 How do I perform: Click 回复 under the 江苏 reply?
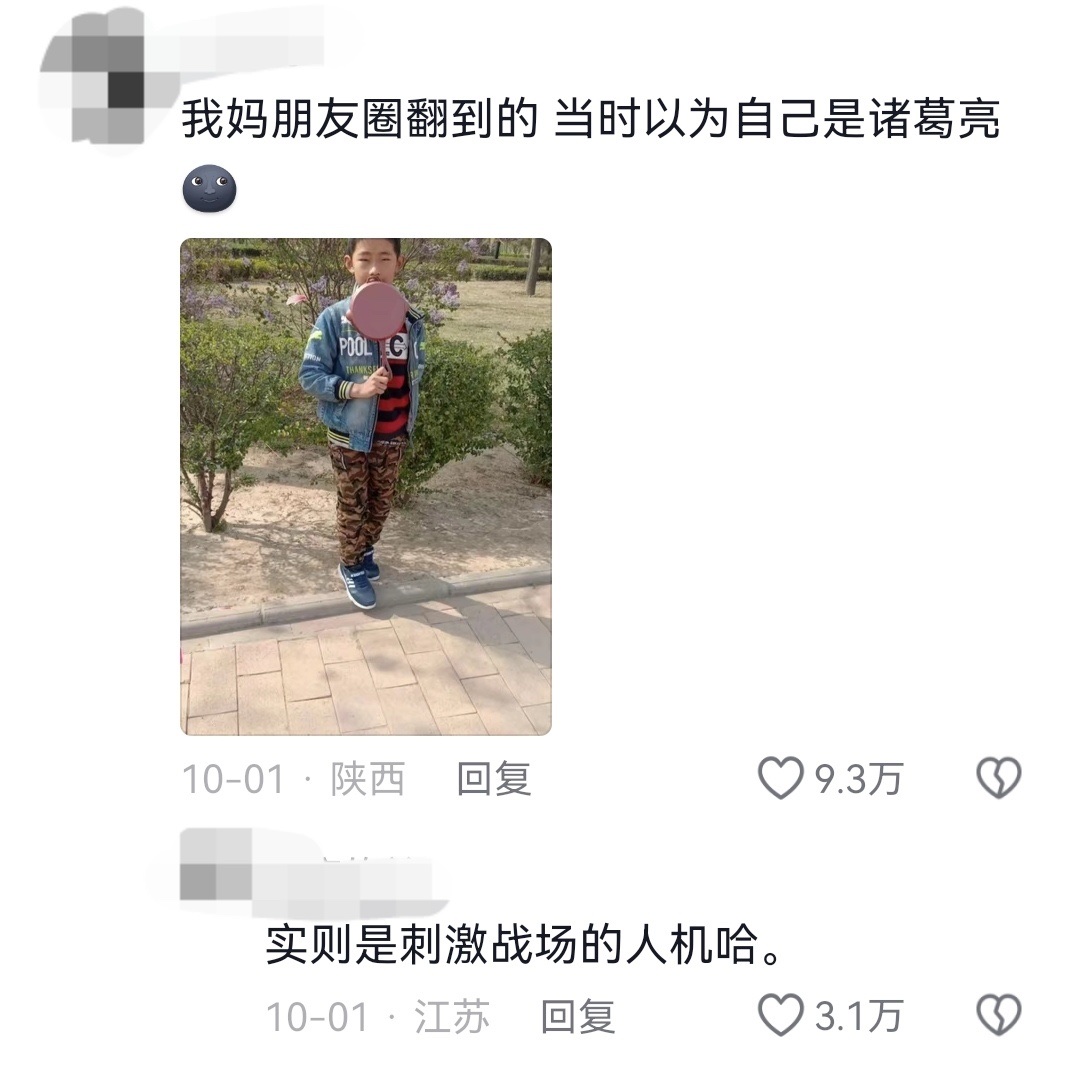577,1016
